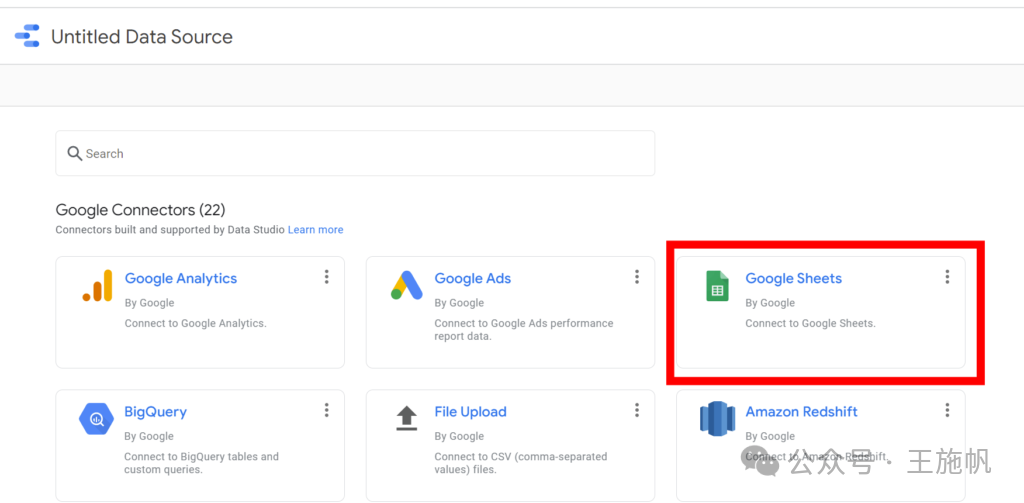Open the File Upload card's three-dot menu
This screenshot has height=503, width=1024.
(x=637, y=410)
